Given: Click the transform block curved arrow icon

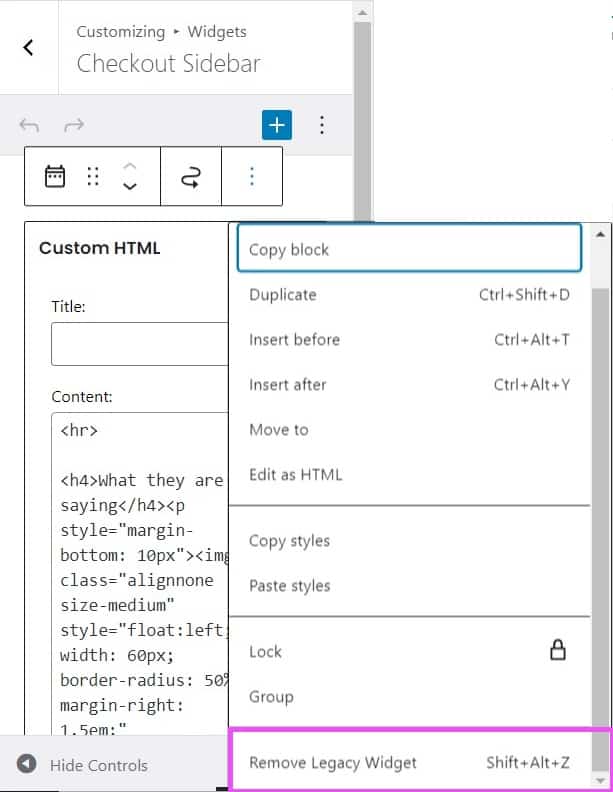Looking at the screenshot, I should pyautogui.click(x=190, y=177).
